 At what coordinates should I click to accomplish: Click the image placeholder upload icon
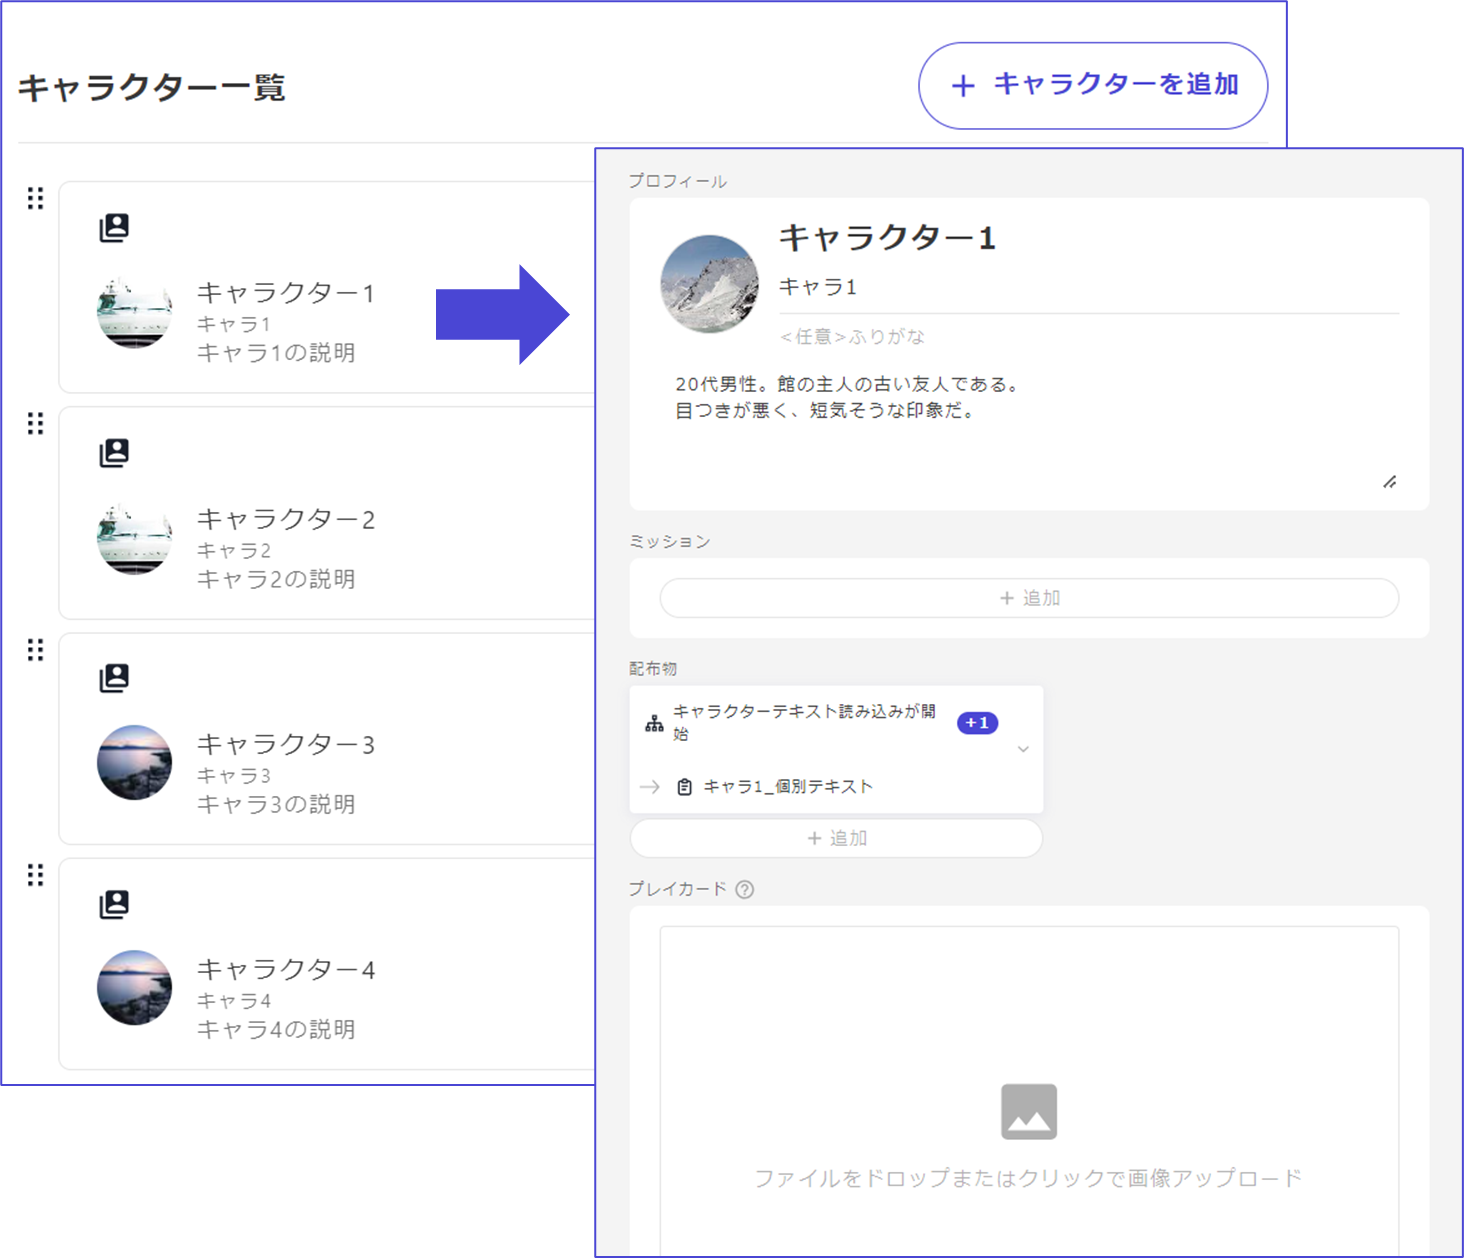point(1028,1111)
